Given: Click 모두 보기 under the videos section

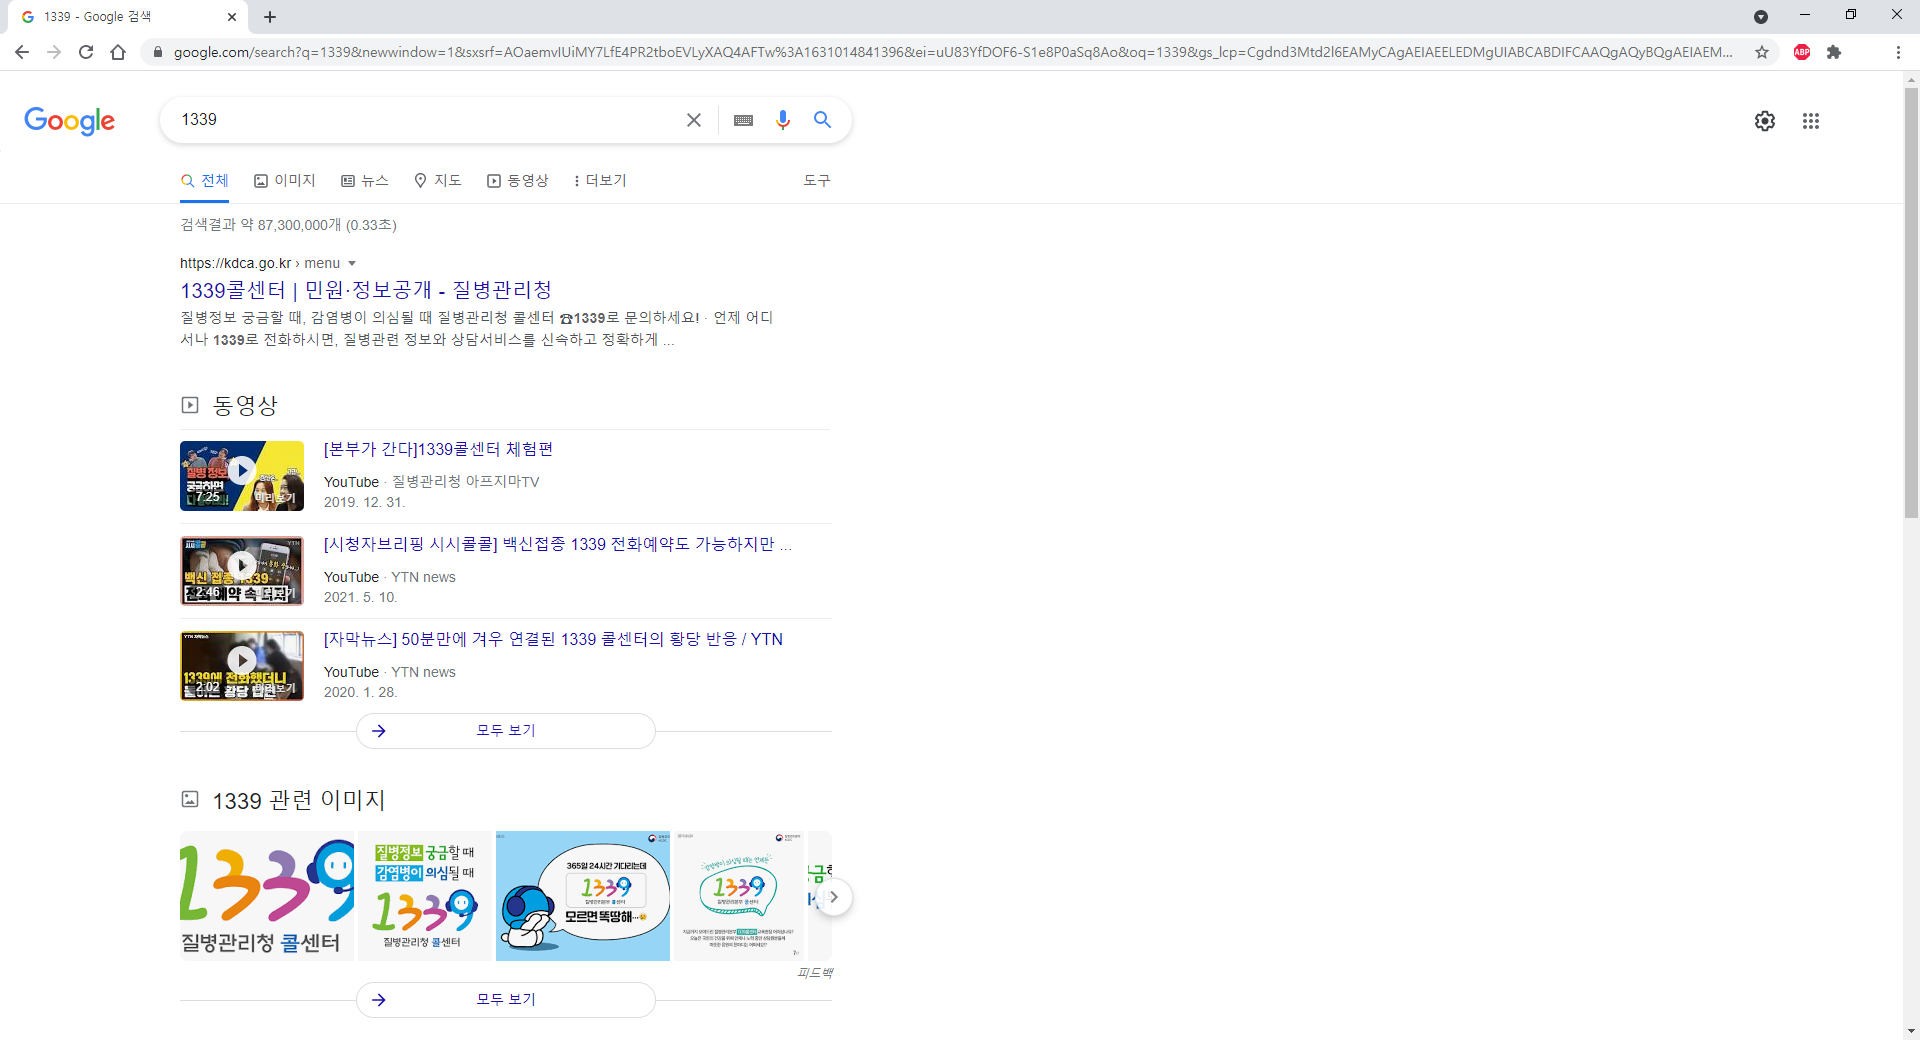Looking at the screenshot, I should click(x=506, y=731).
